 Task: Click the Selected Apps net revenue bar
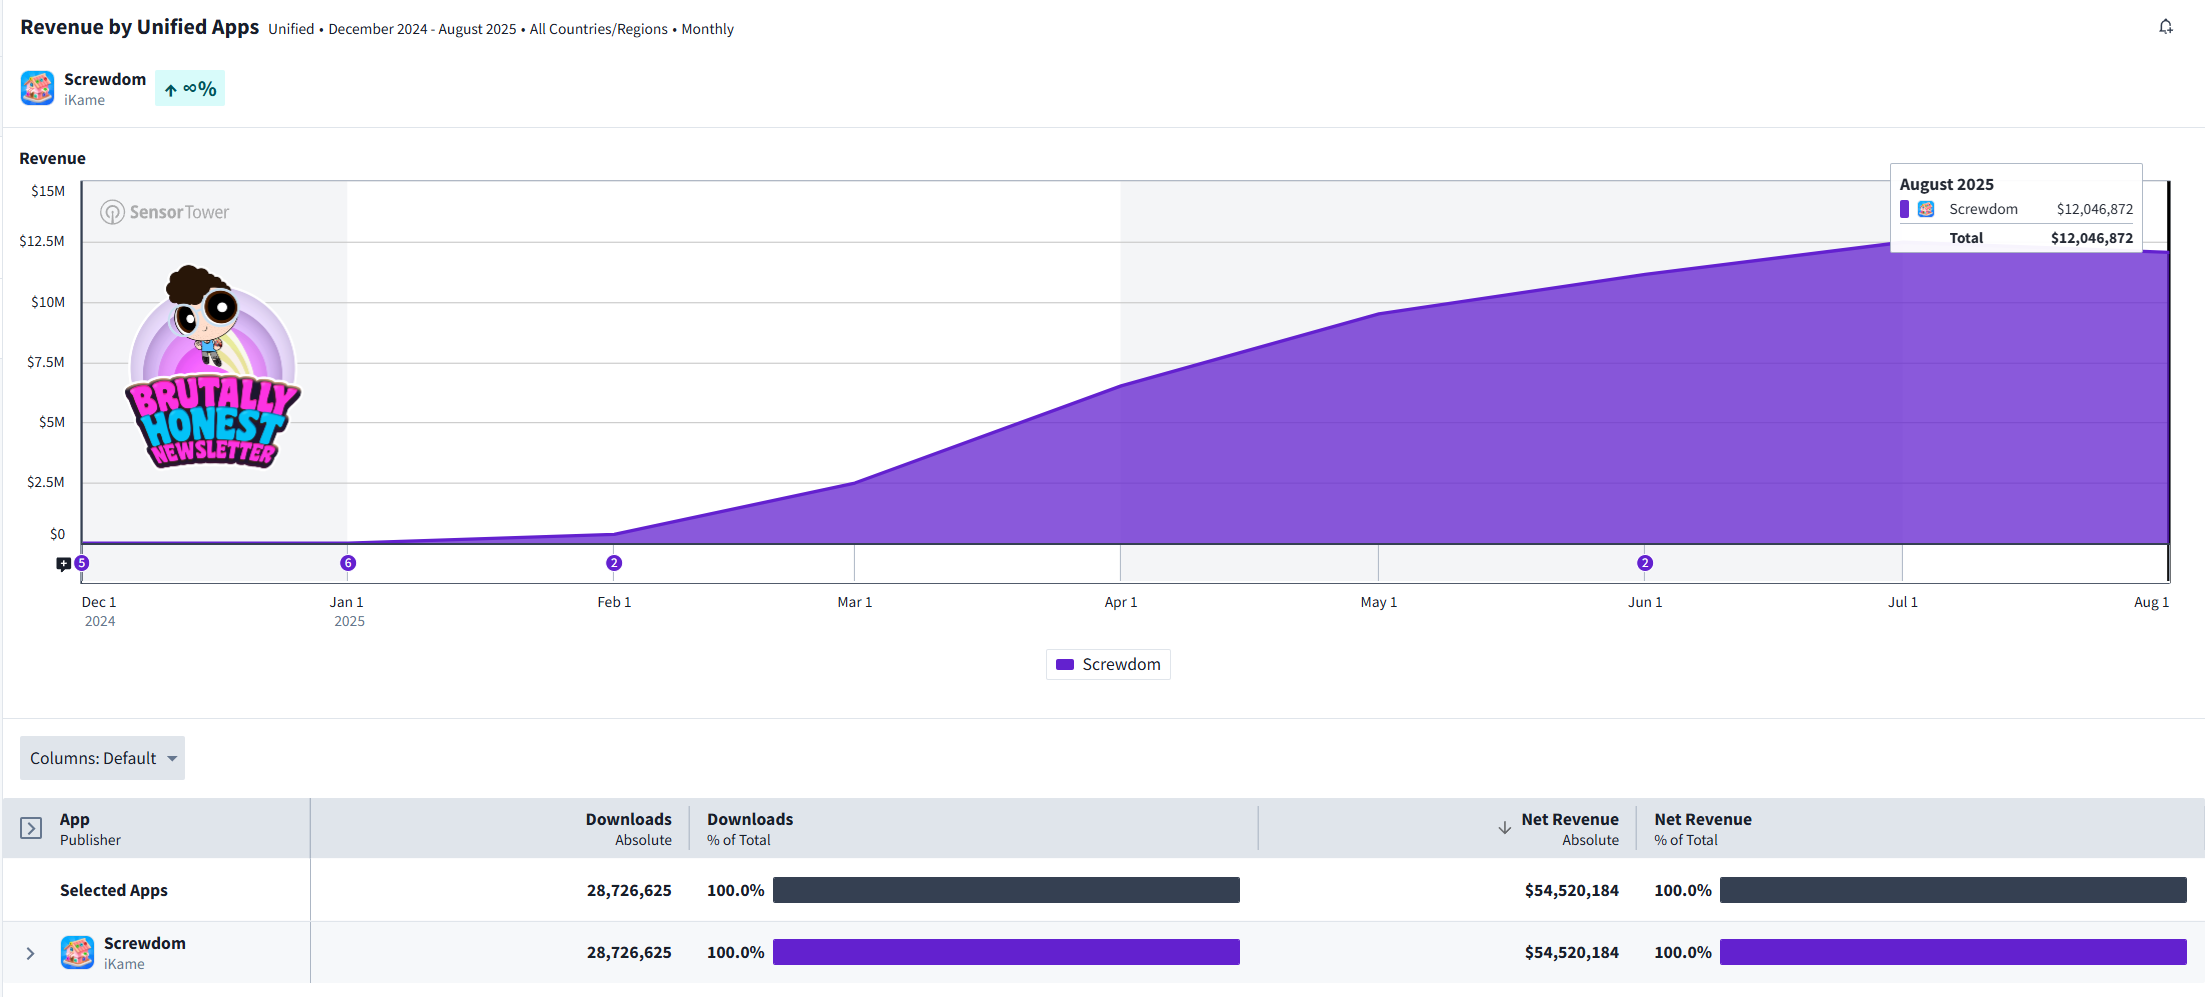(1953, 890)
